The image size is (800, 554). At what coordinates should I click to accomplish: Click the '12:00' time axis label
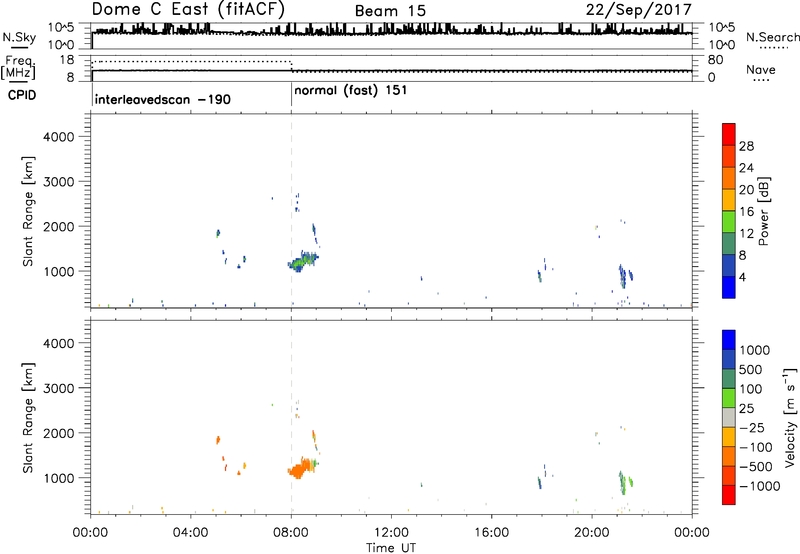point(391,533)
